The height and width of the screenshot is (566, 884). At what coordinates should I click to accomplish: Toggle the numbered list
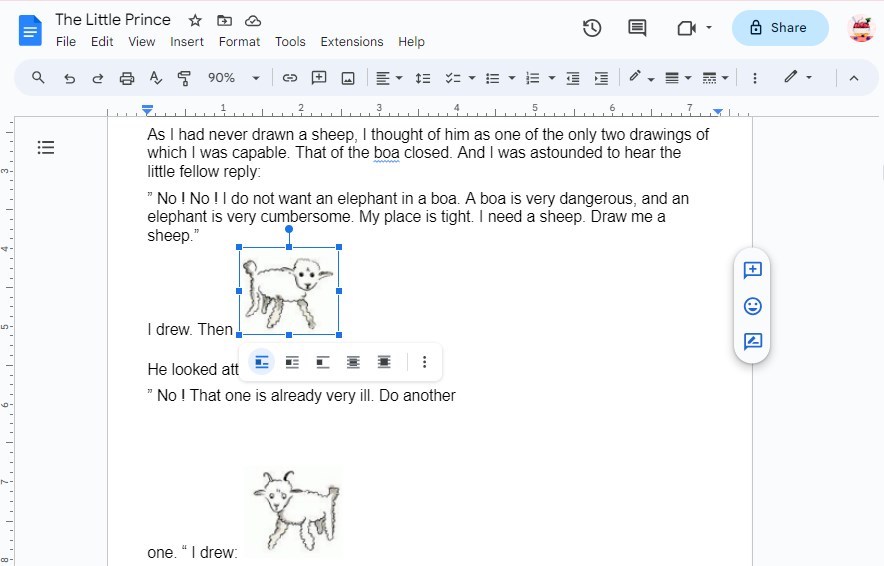[x=533, y=78]
